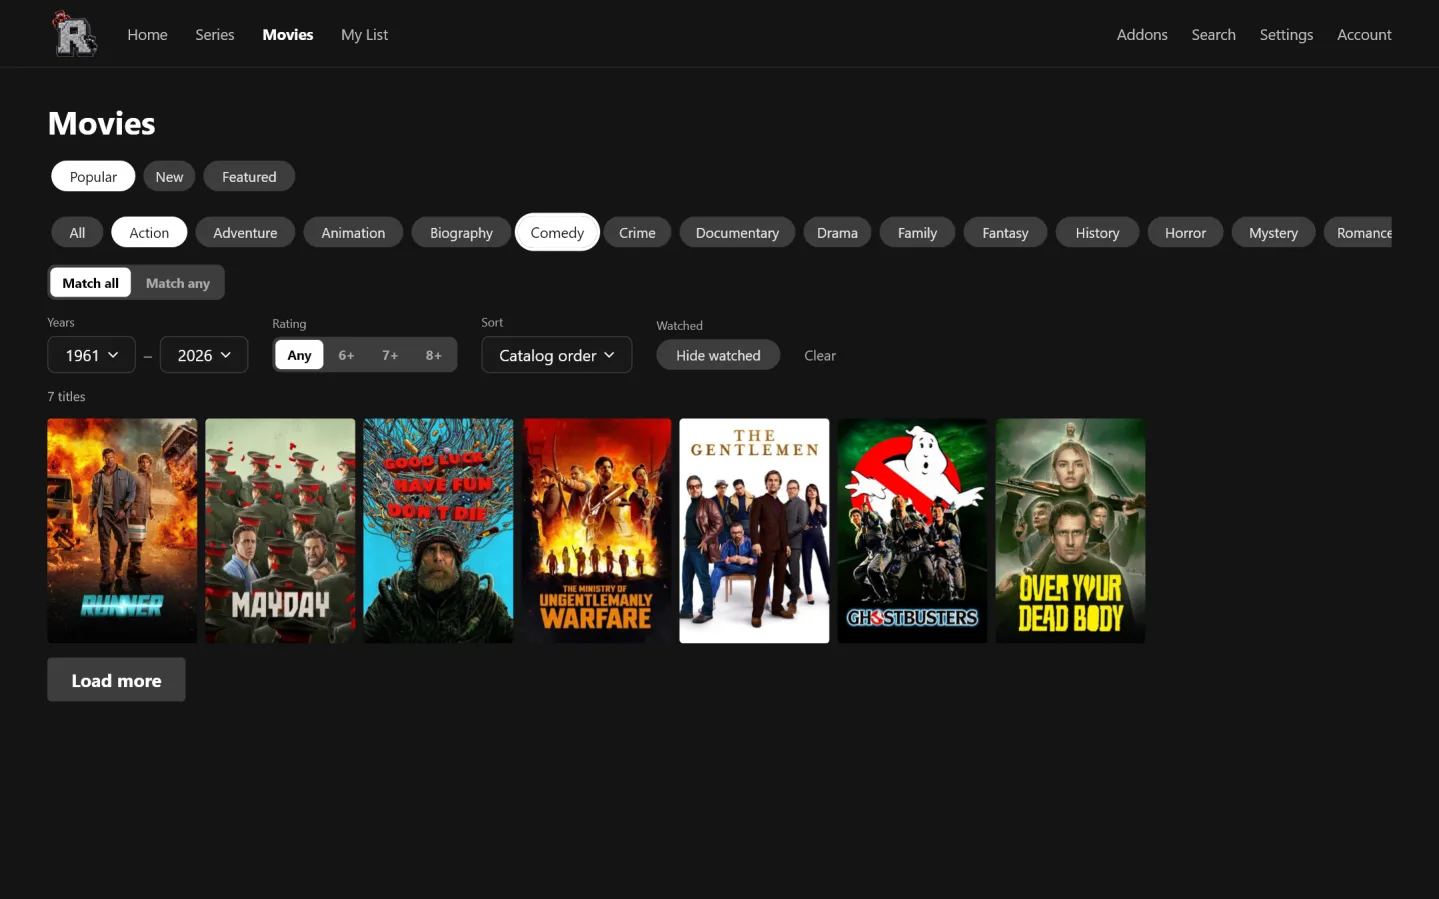Screen dimensions: 1439x899
Task: Open the Ghostbusters movie poster
Action: [912, 531]
